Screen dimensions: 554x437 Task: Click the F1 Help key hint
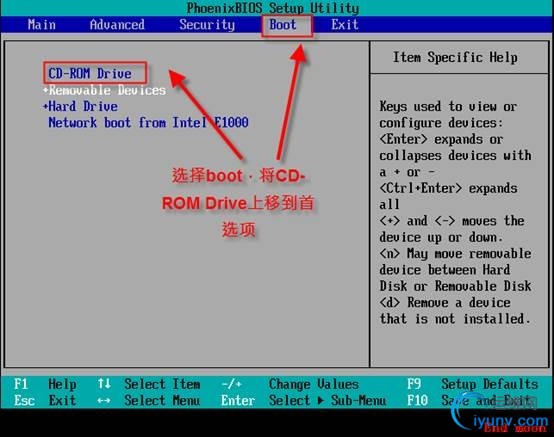click(45, 384)
